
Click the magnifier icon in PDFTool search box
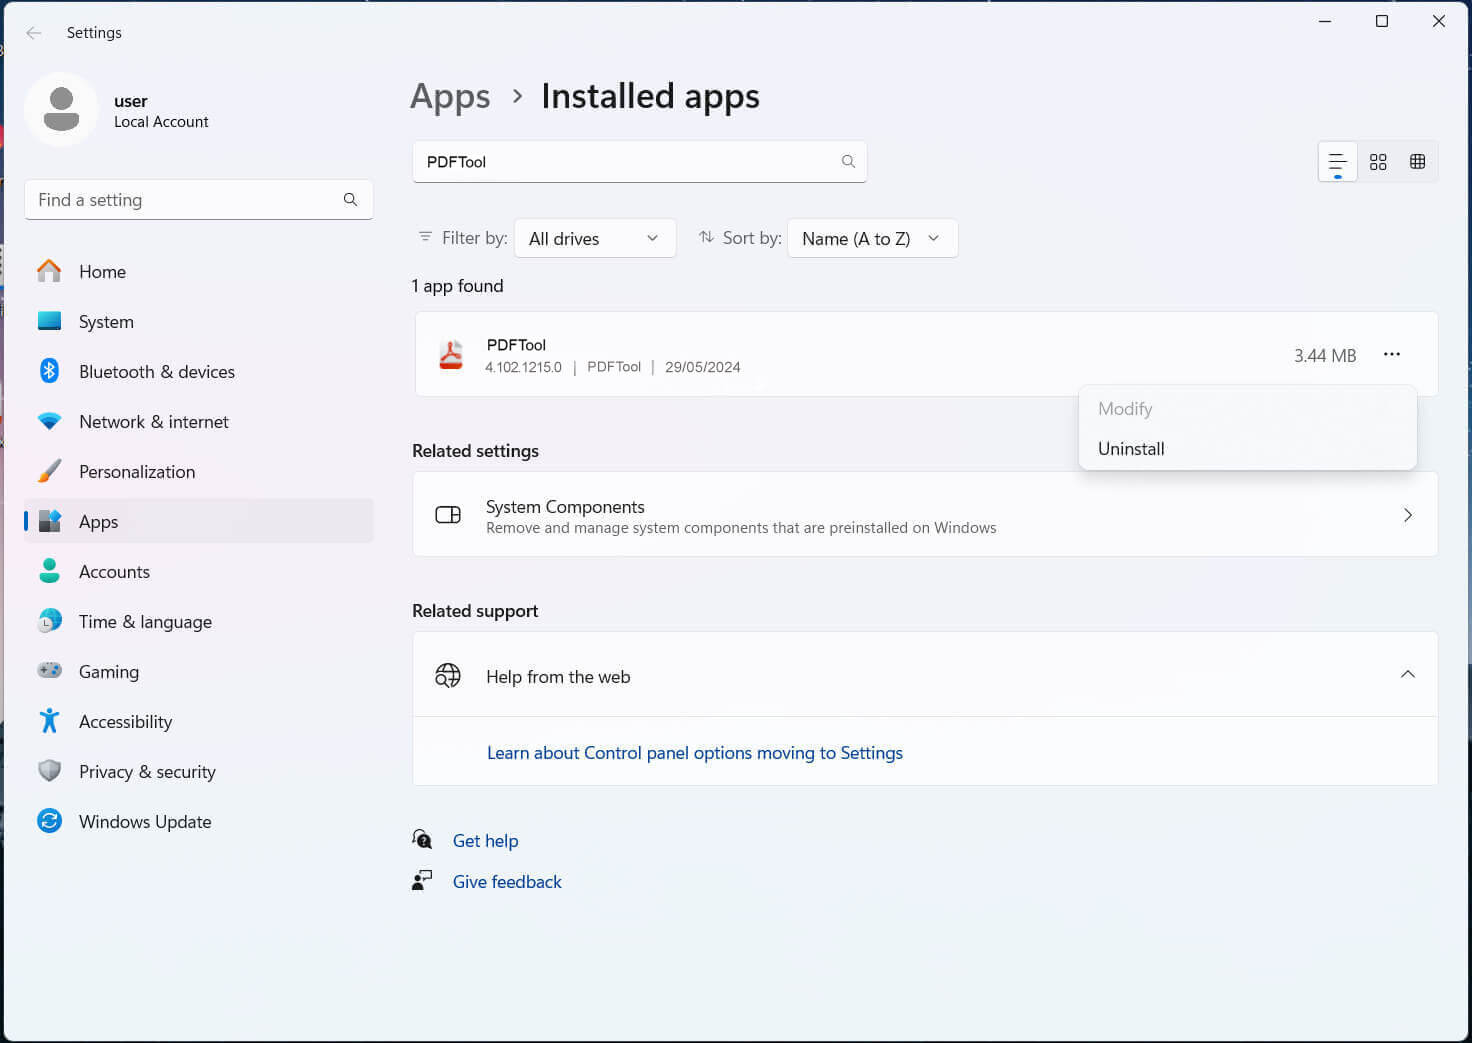pyautogui.click(x=848, y=161)
